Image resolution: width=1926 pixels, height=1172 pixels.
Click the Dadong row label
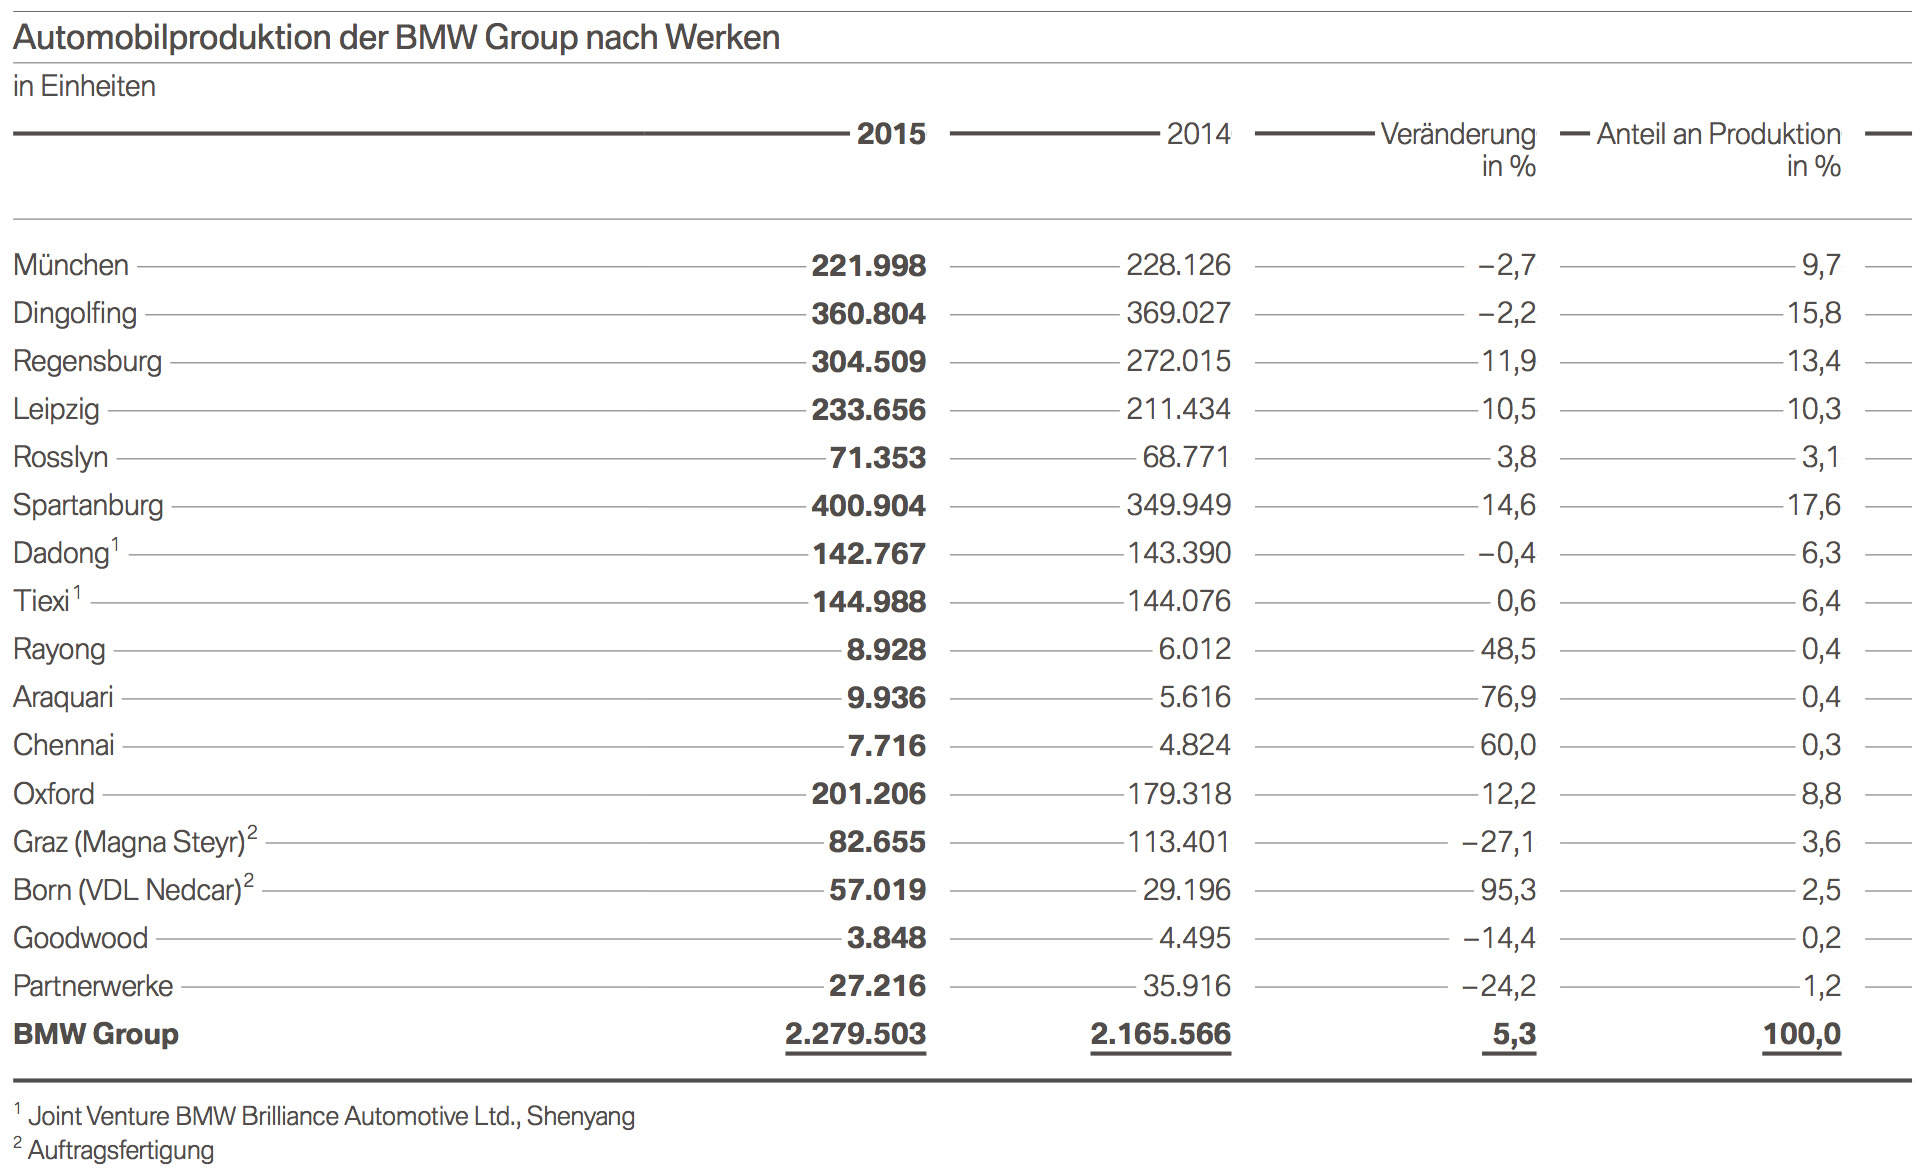[61, 554]
